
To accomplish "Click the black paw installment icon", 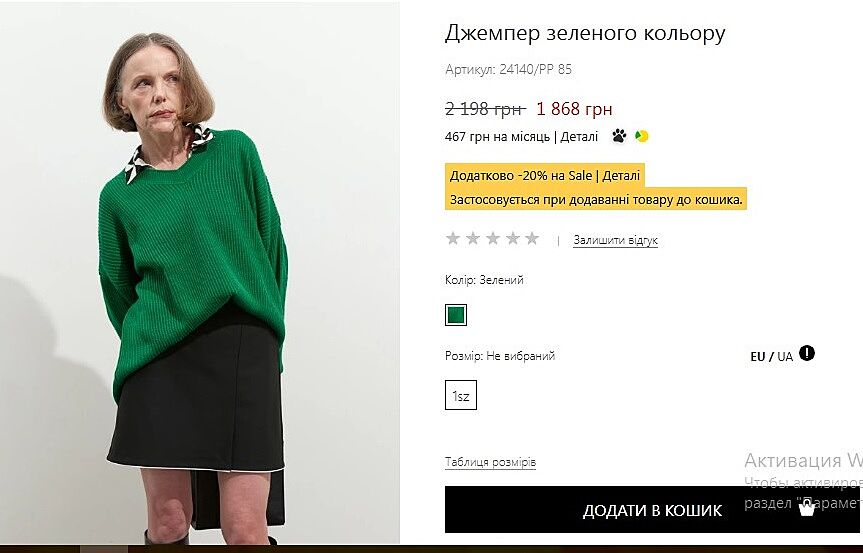I will 619,136.
